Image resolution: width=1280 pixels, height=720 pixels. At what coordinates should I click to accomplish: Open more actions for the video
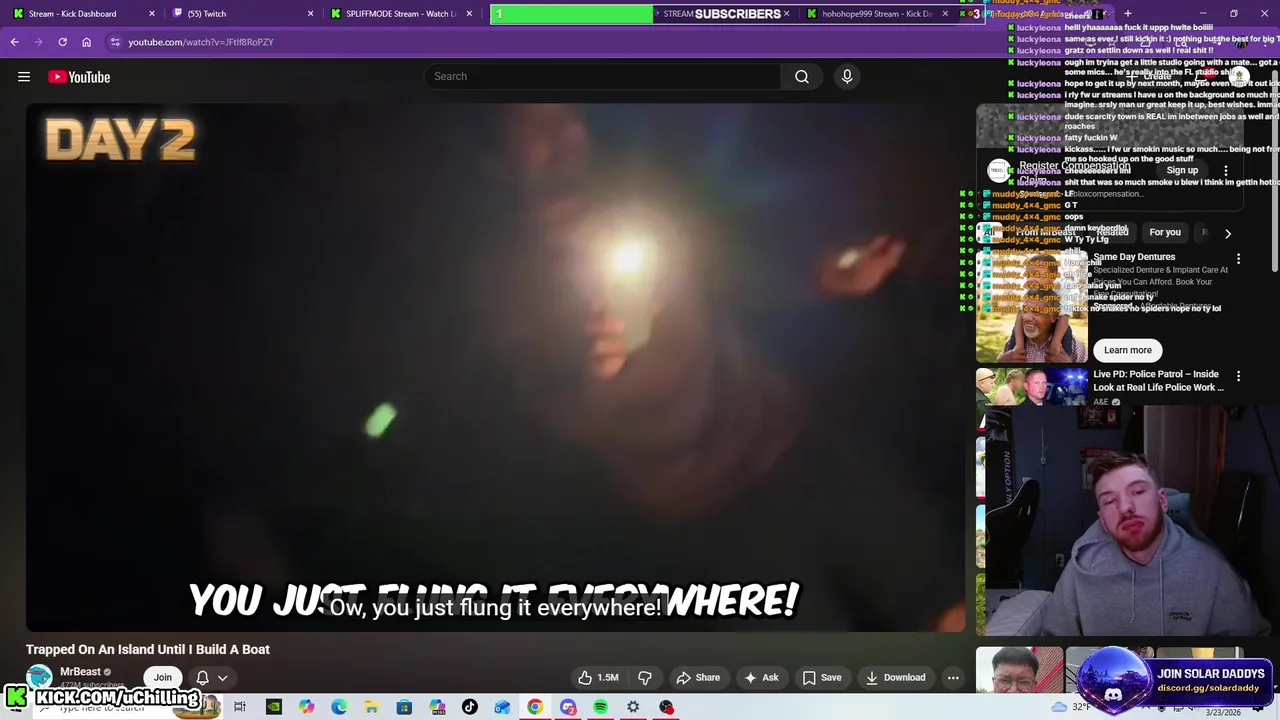point(953,677)
